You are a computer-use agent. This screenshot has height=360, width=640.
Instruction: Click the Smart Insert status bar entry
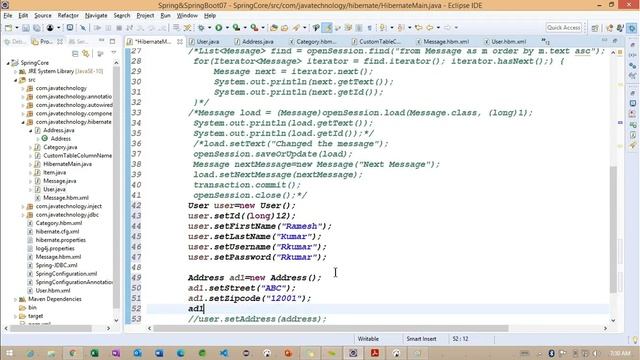pos(421,339)
